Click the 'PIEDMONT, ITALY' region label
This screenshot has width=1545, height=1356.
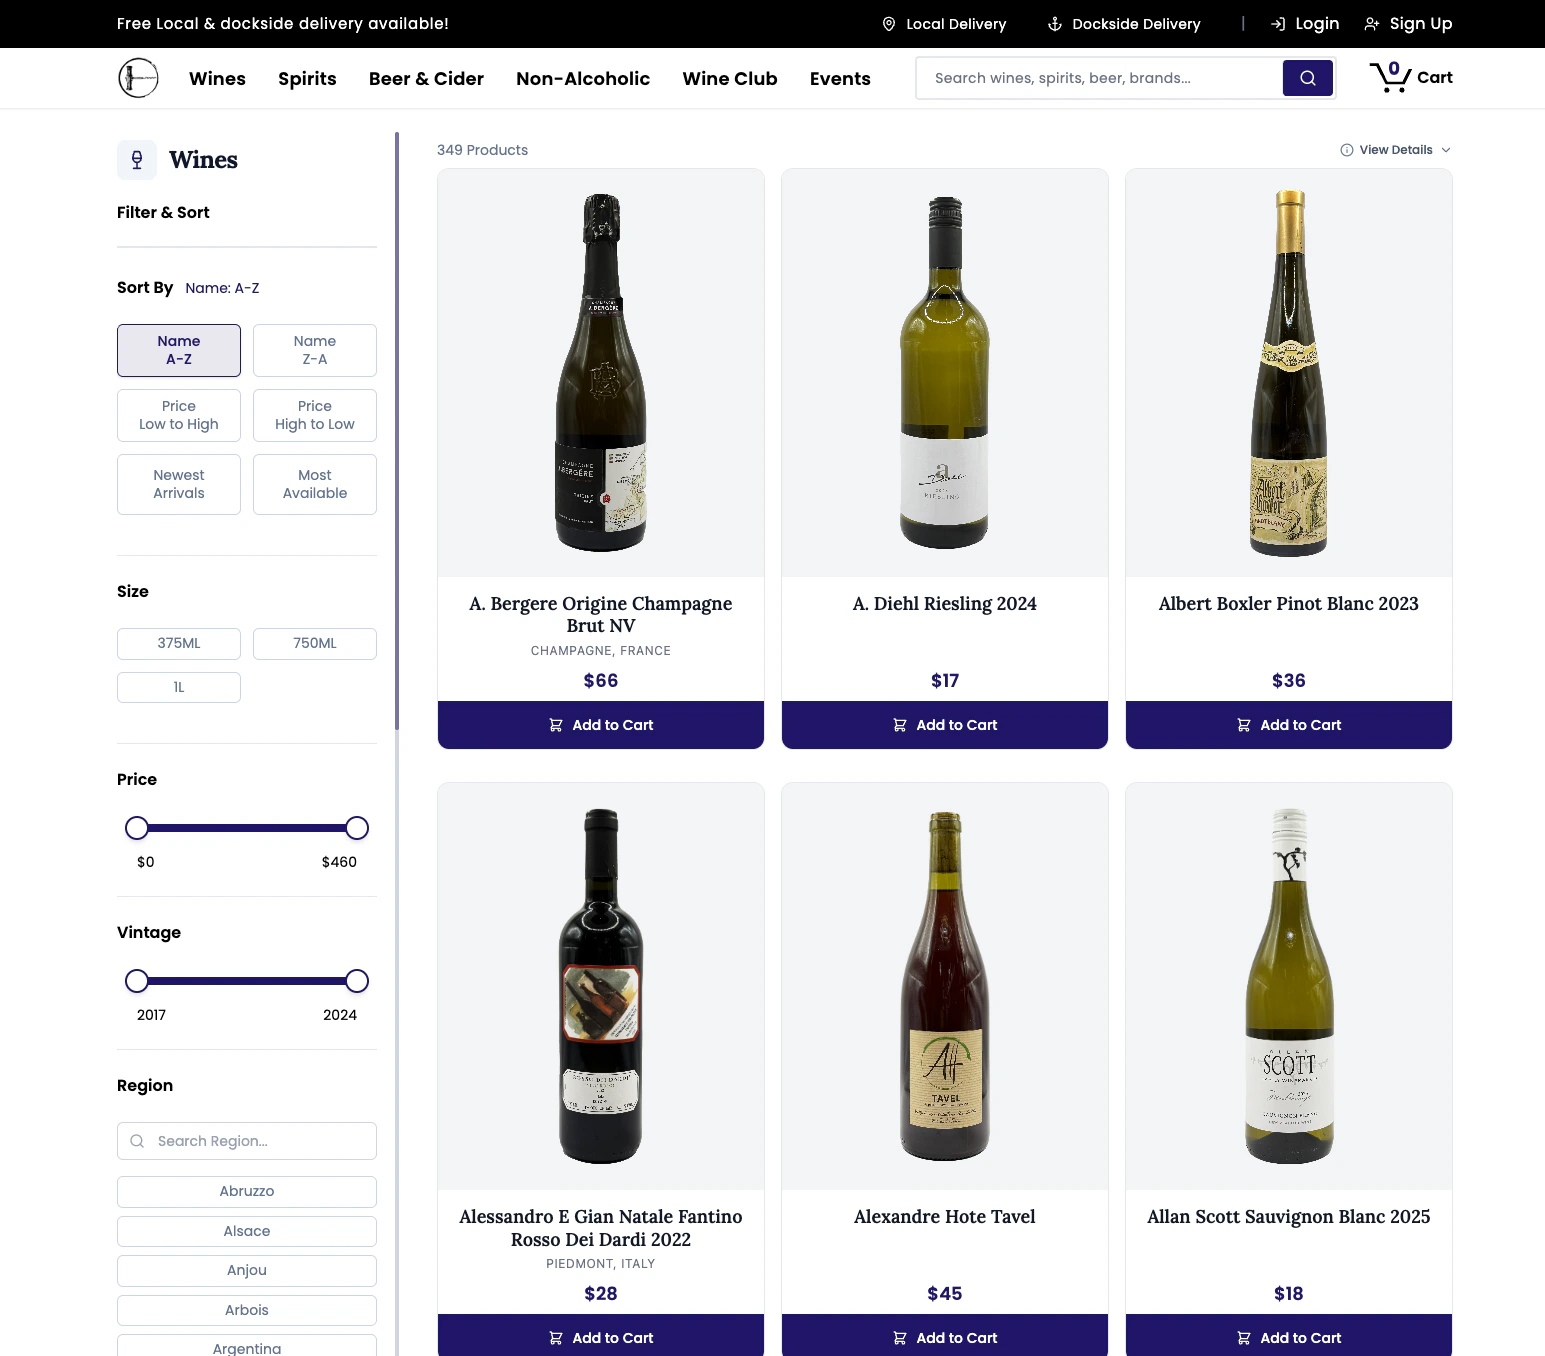click(601, 1264)
